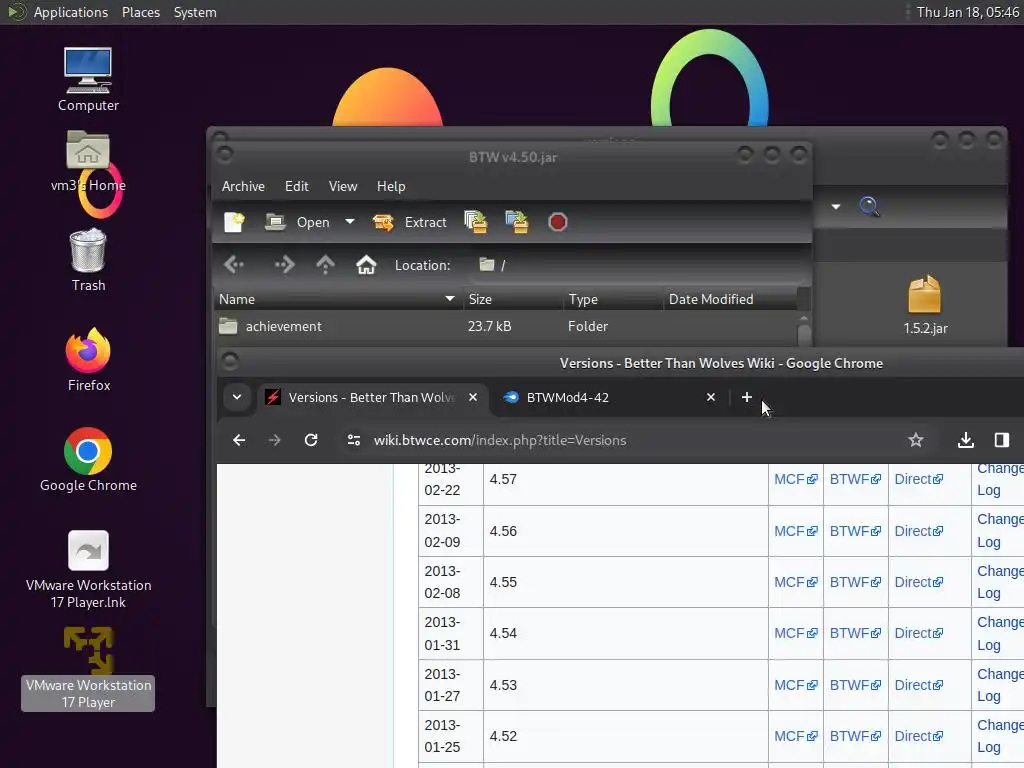Screen dimensions: 1024x768
Task: Click the Chrome back arrow
Action: 239,440
